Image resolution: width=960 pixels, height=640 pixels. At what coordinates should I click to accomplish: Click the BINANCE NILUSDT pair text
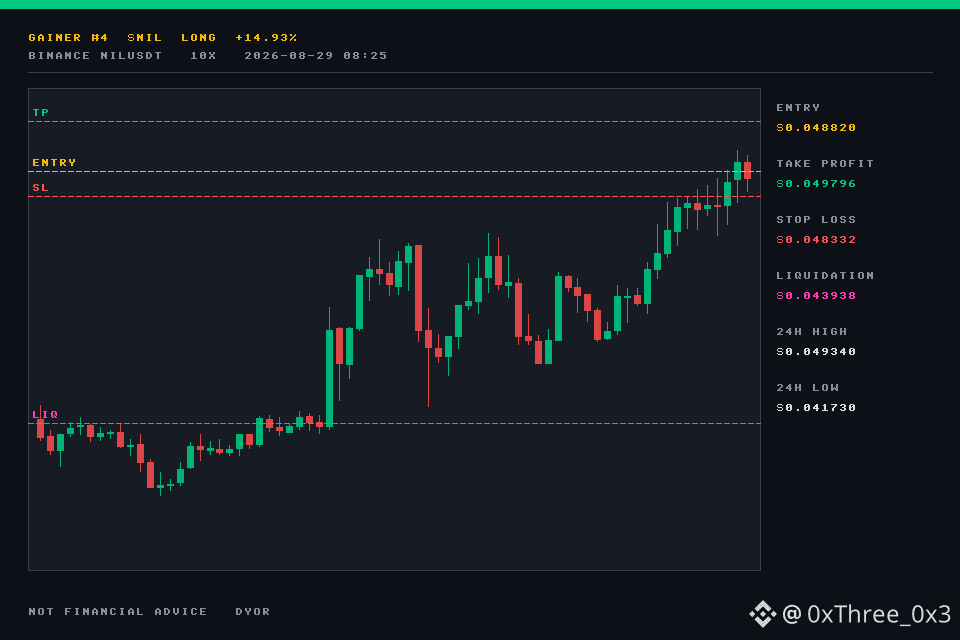[95, 56]
